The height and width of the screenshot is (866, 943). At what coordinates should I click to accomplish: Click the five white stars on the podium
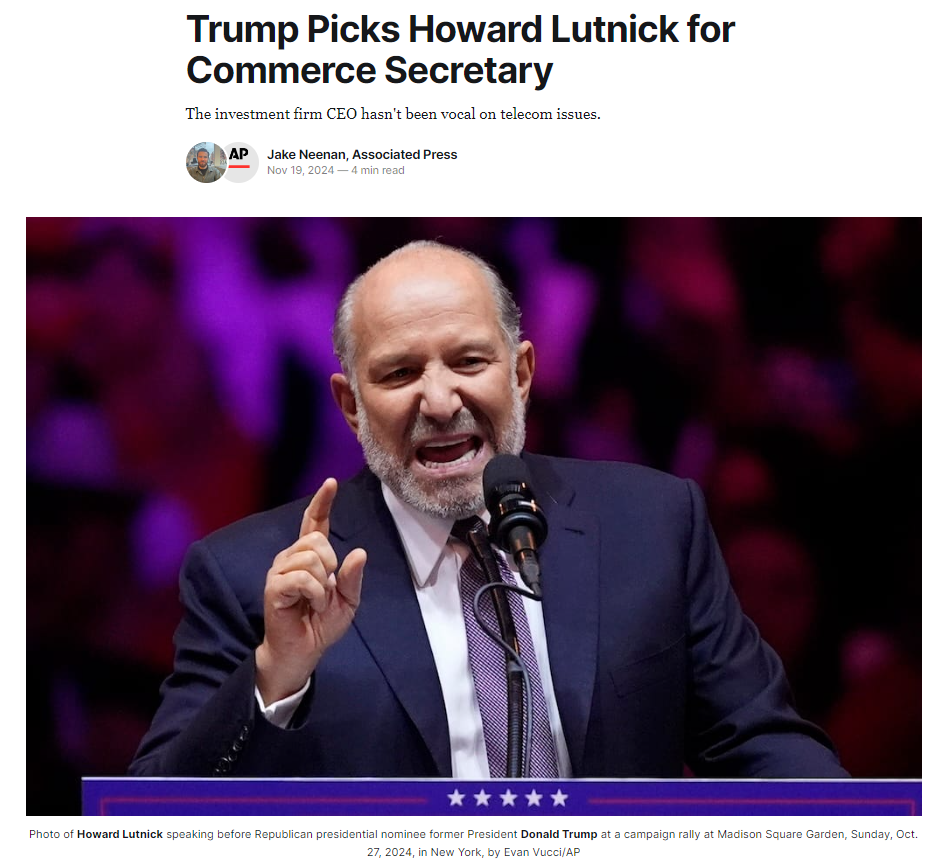point(508,797)
